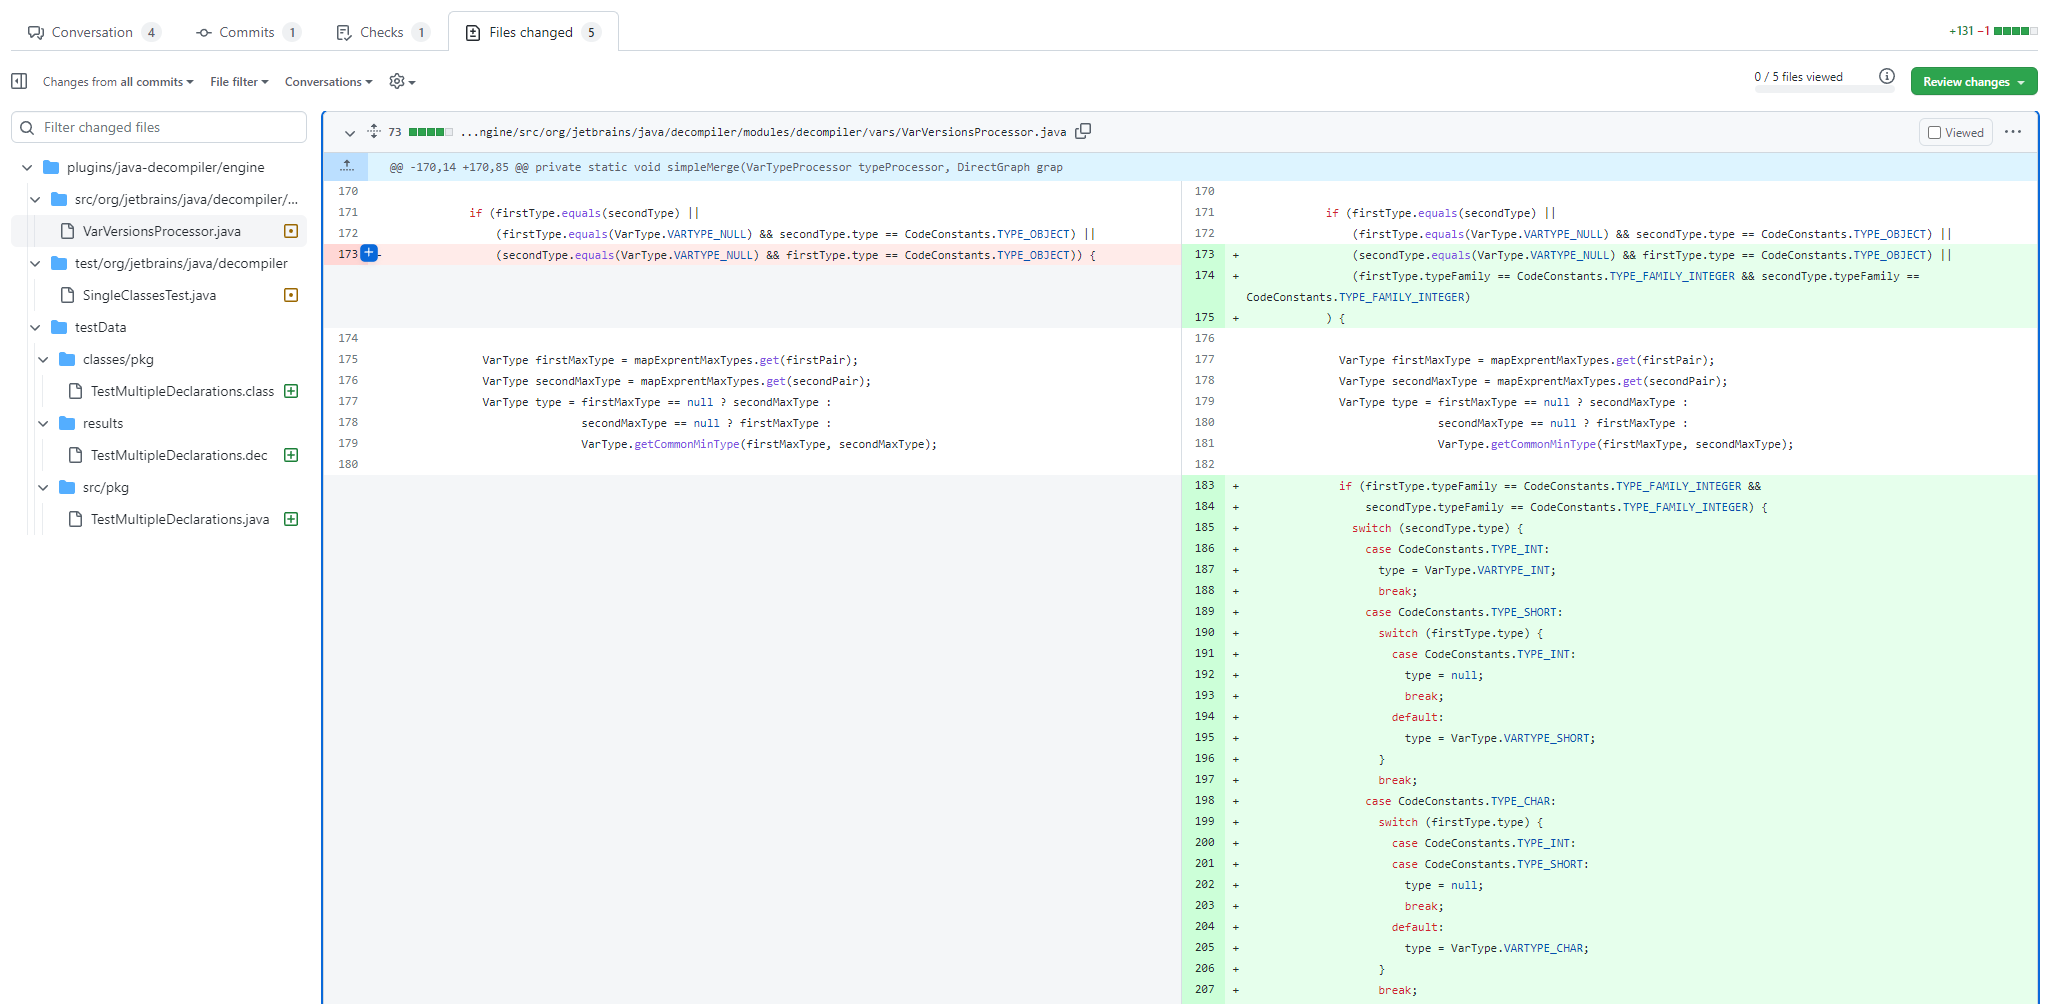
Task: Collapse the results folder
Action: click(43, 423)
